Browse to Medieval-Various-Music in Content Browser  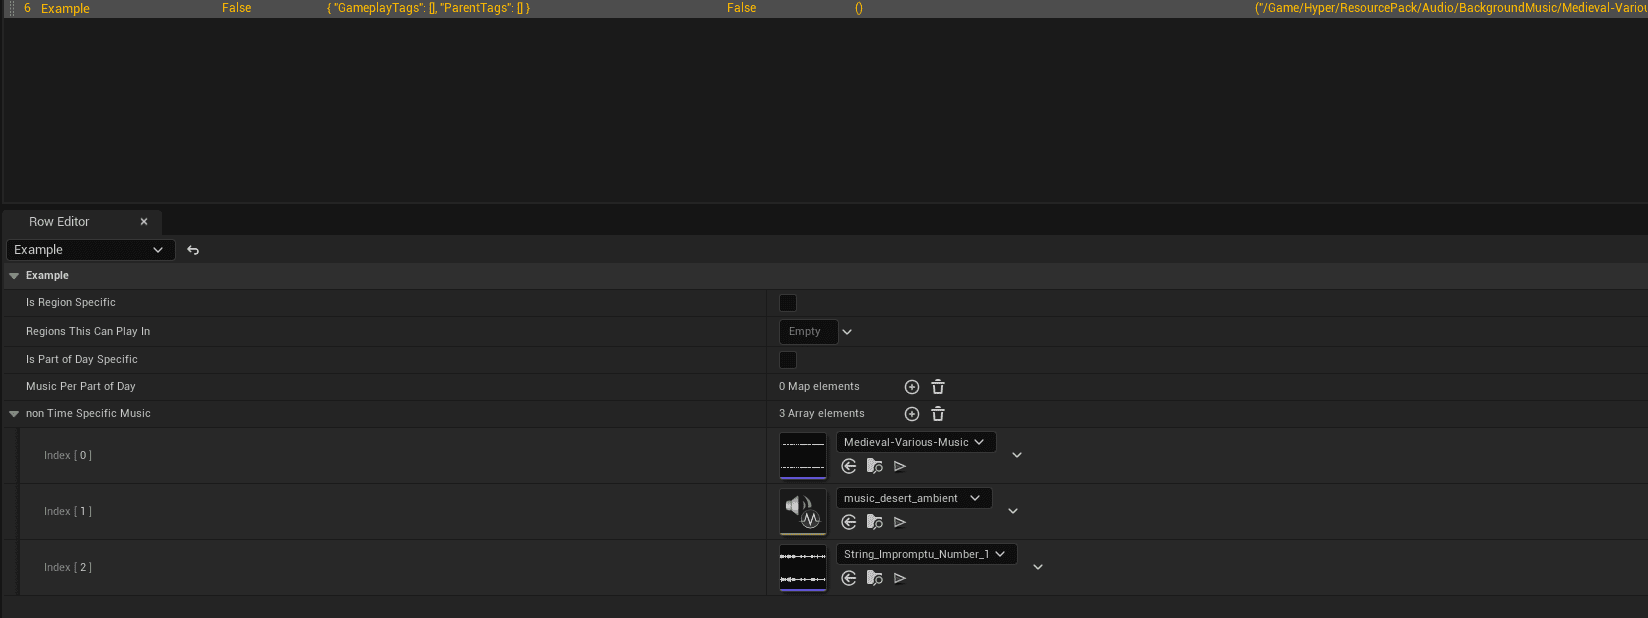pos(875,466)
